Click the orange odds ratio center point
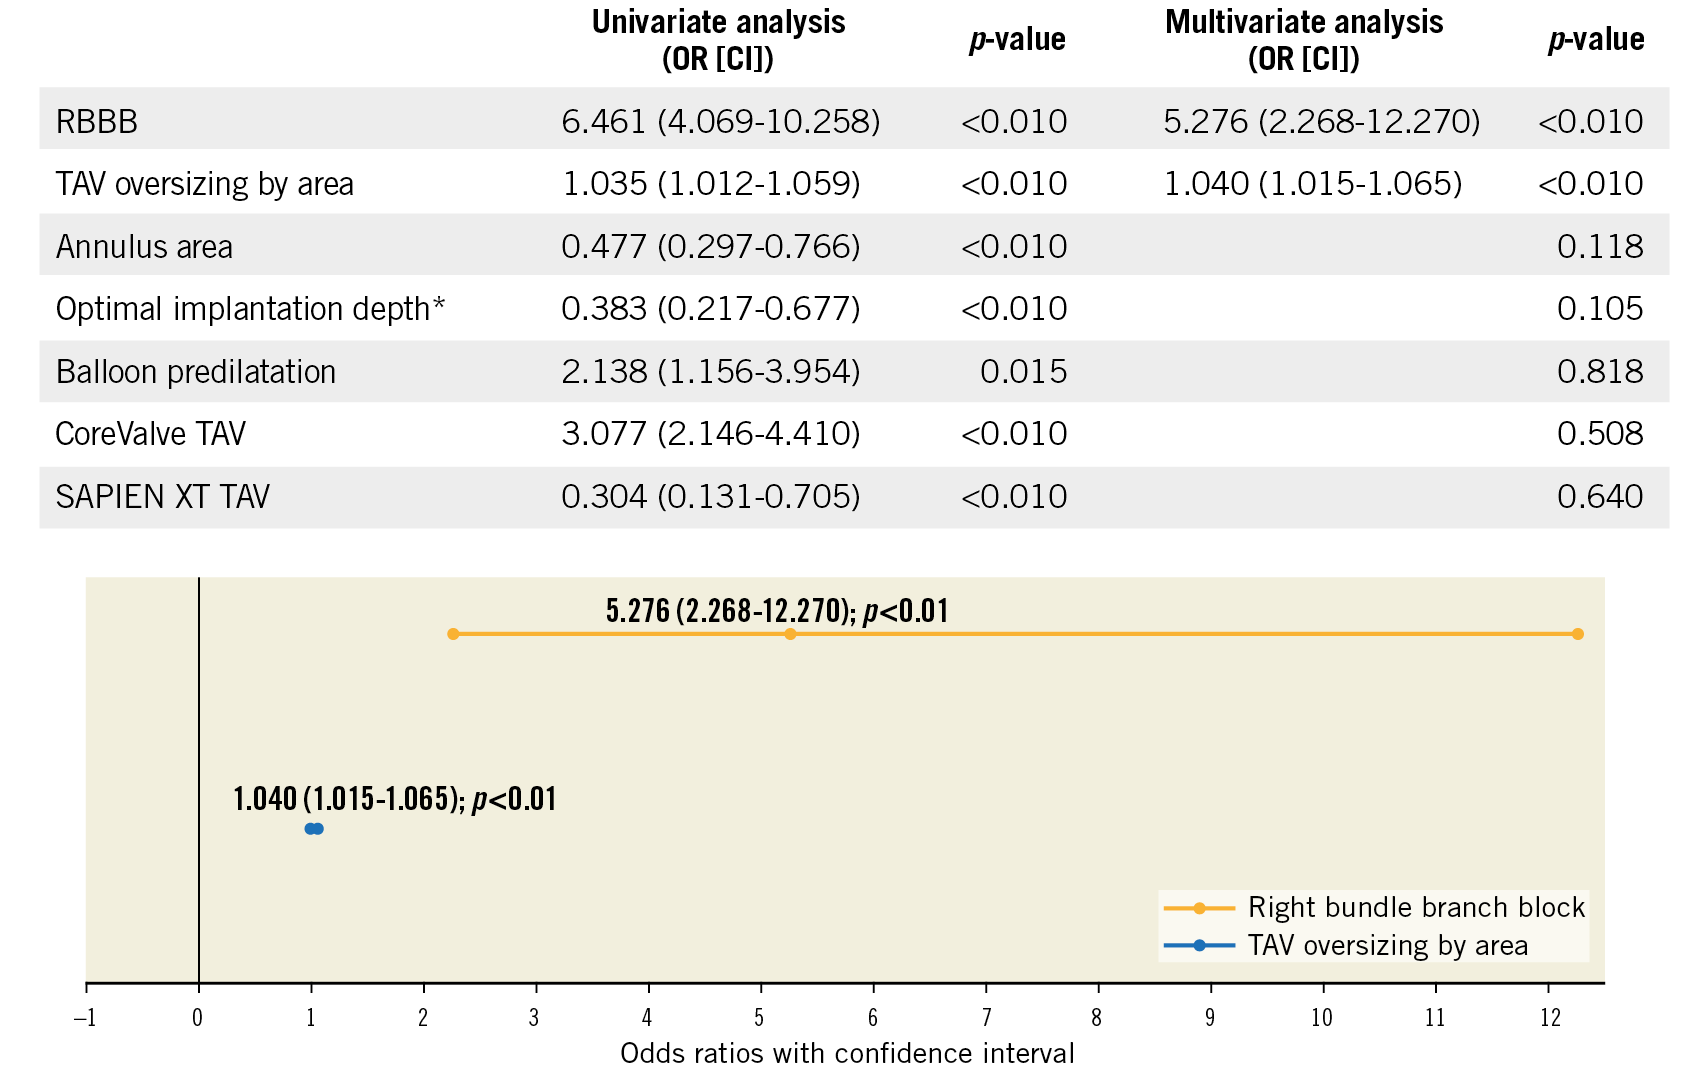This screenshot has width=1687, height=1075. pyautogui.click(x=790, y=634)
